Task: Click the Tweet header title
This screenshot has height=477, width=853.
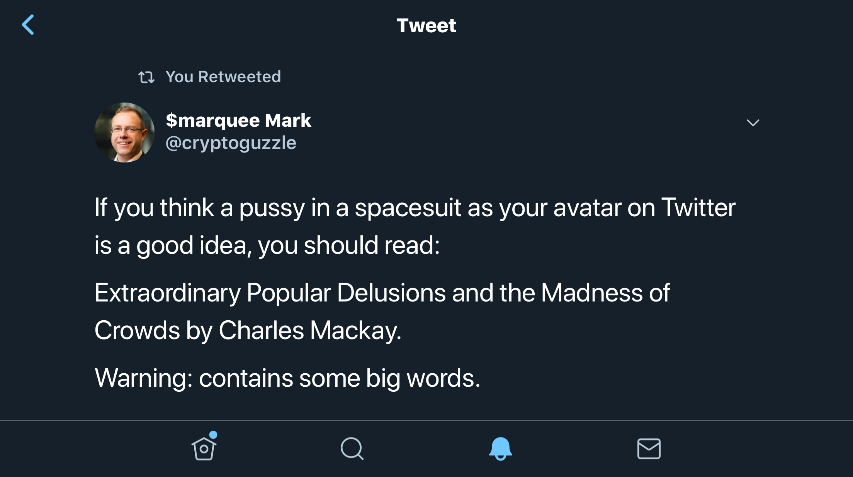Action: tap(427, 25)
